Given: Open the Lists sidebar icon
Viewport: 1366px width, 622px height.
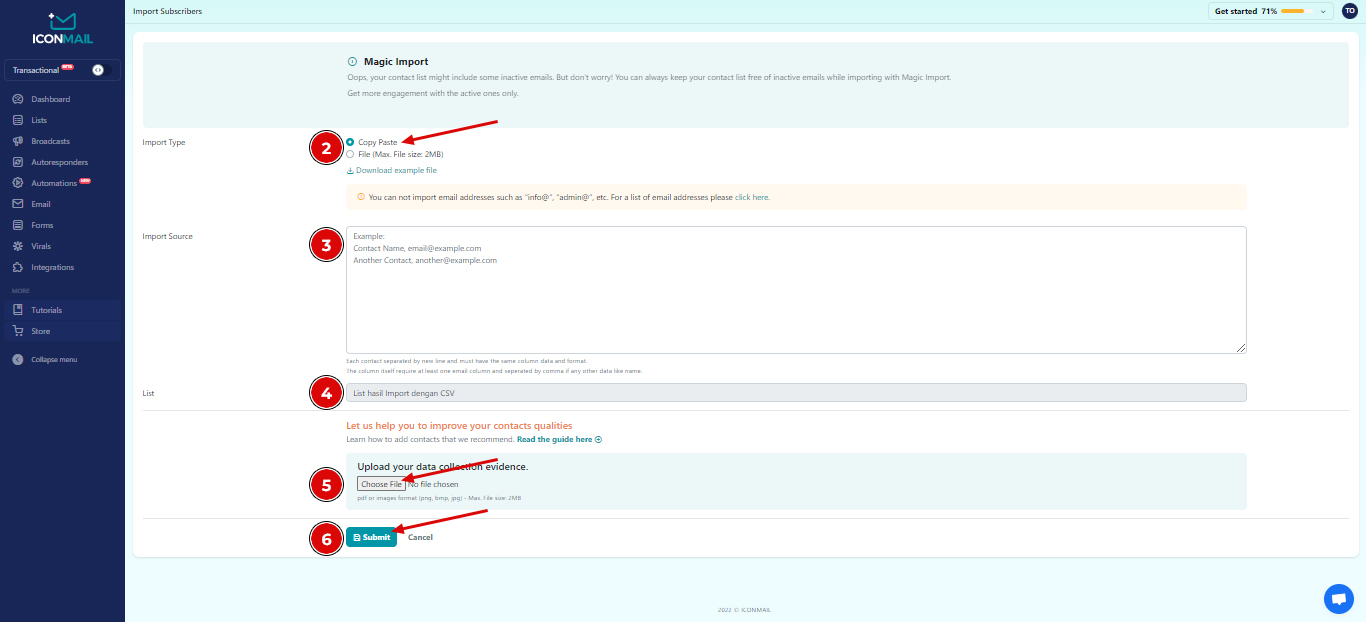Looking at the screenshot, I should tap(18, 120).
